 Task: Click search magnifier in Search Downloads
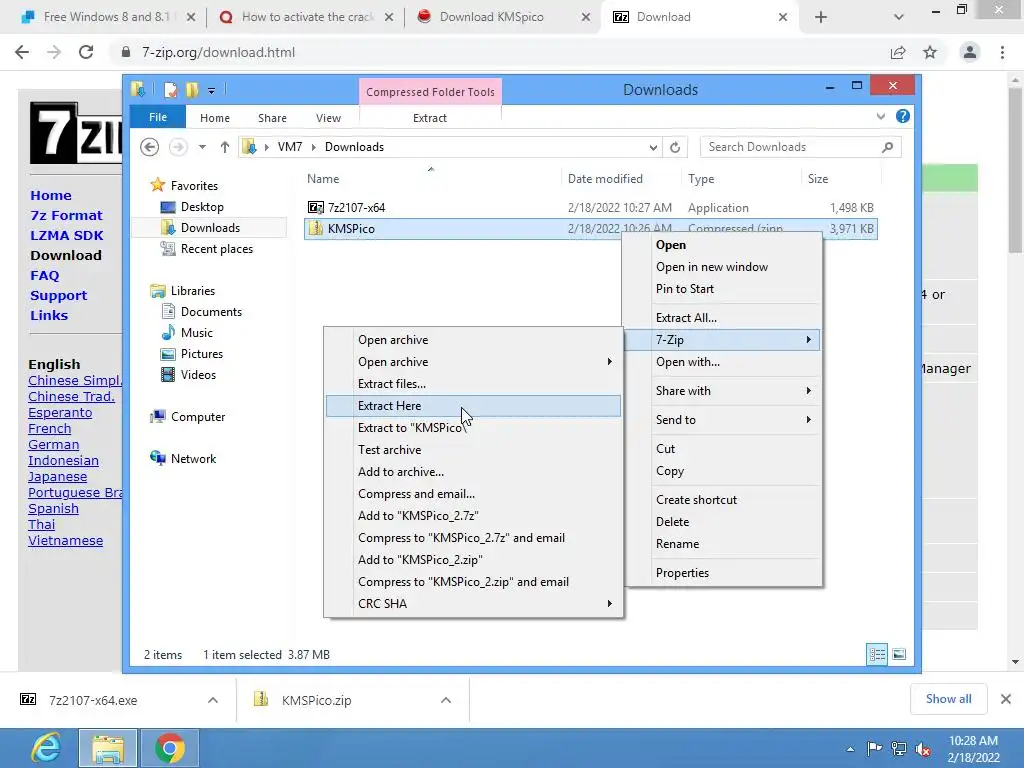pos(888,147)
